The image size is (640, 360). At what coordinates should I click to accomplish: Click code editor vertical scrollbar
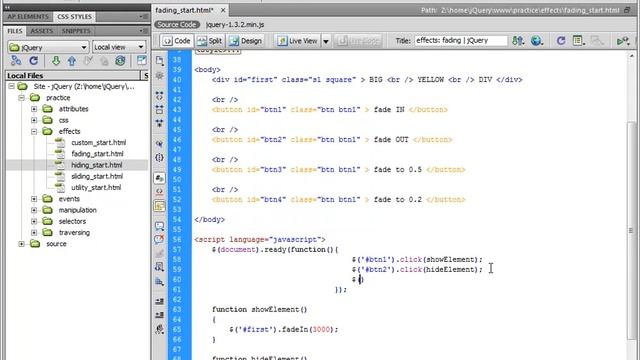click(631, 230)
